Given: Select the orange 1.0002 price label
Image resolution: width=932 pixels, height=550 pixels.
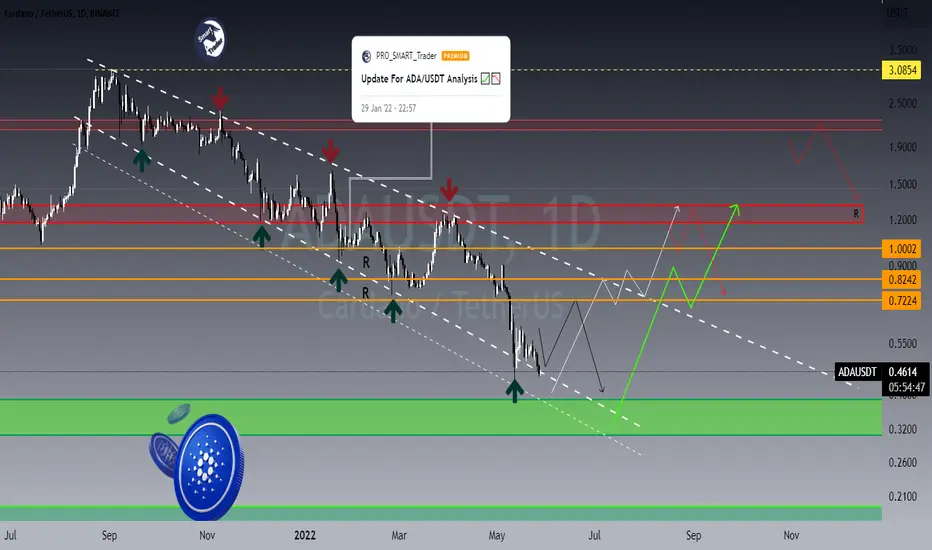Looking at the screenshot, I should click(902, 249).
